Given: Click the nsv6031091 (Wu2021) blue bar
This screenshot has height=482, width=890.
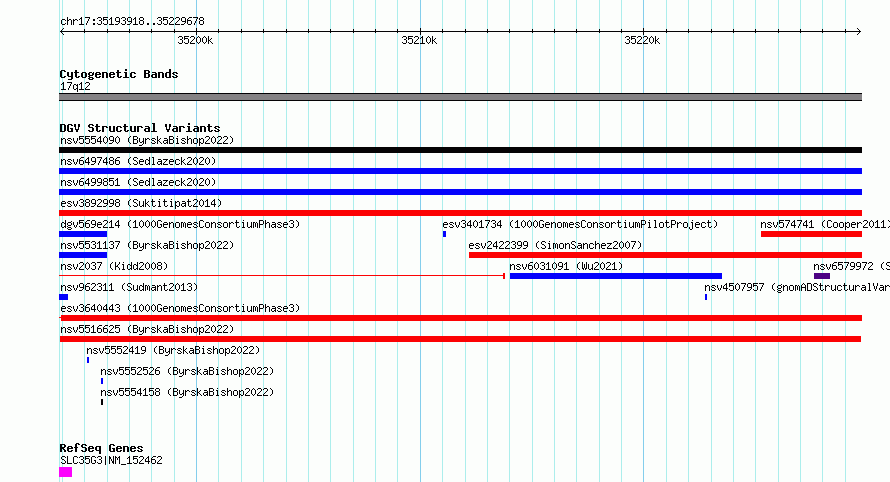Looking at the screenshot, I should point(616,276).
